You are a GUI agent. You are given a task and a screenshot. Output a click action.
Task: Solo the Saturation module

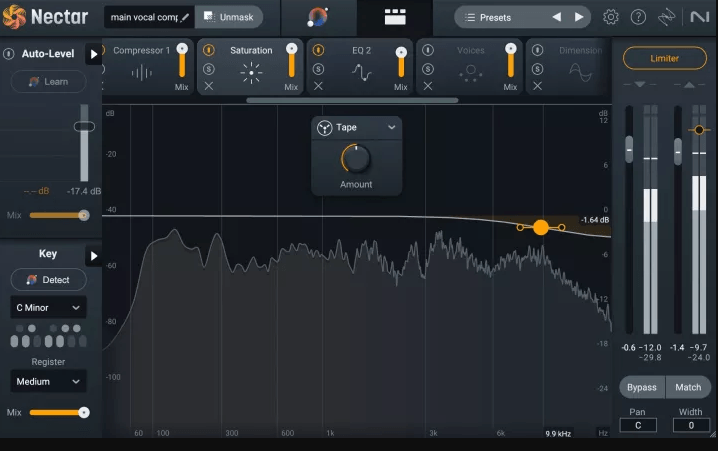tap(209, 69)
